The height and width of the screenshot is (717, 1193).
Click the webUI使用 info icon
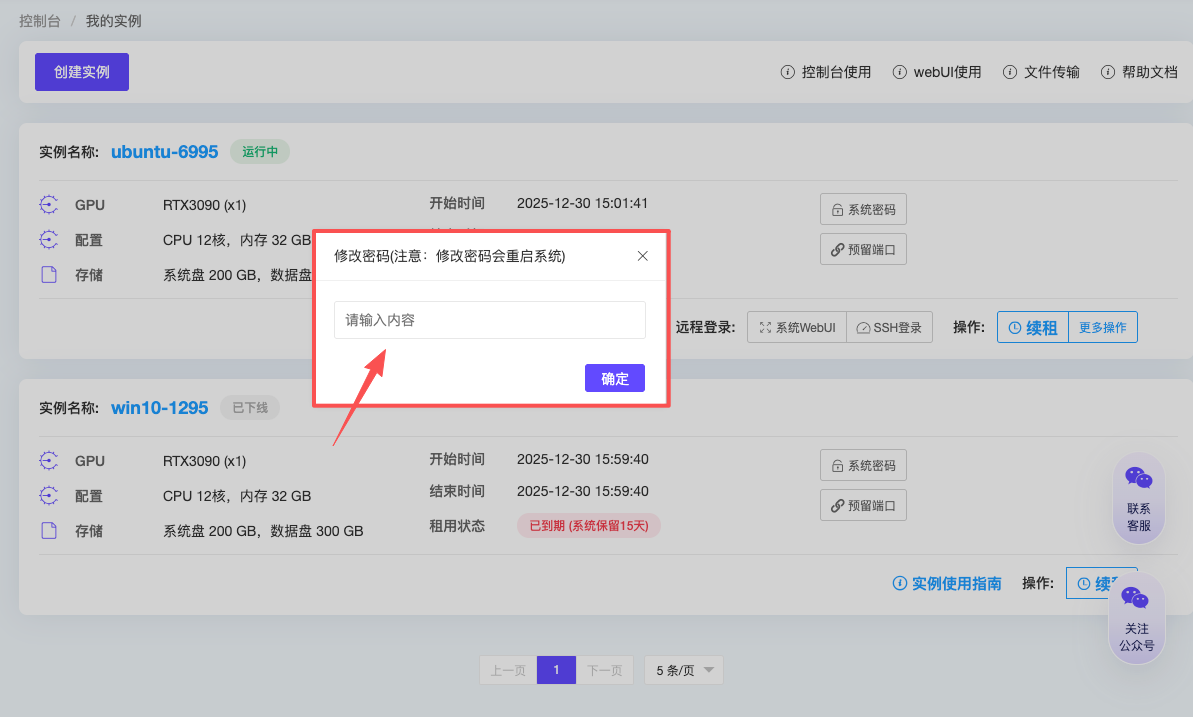click(900, 72)
